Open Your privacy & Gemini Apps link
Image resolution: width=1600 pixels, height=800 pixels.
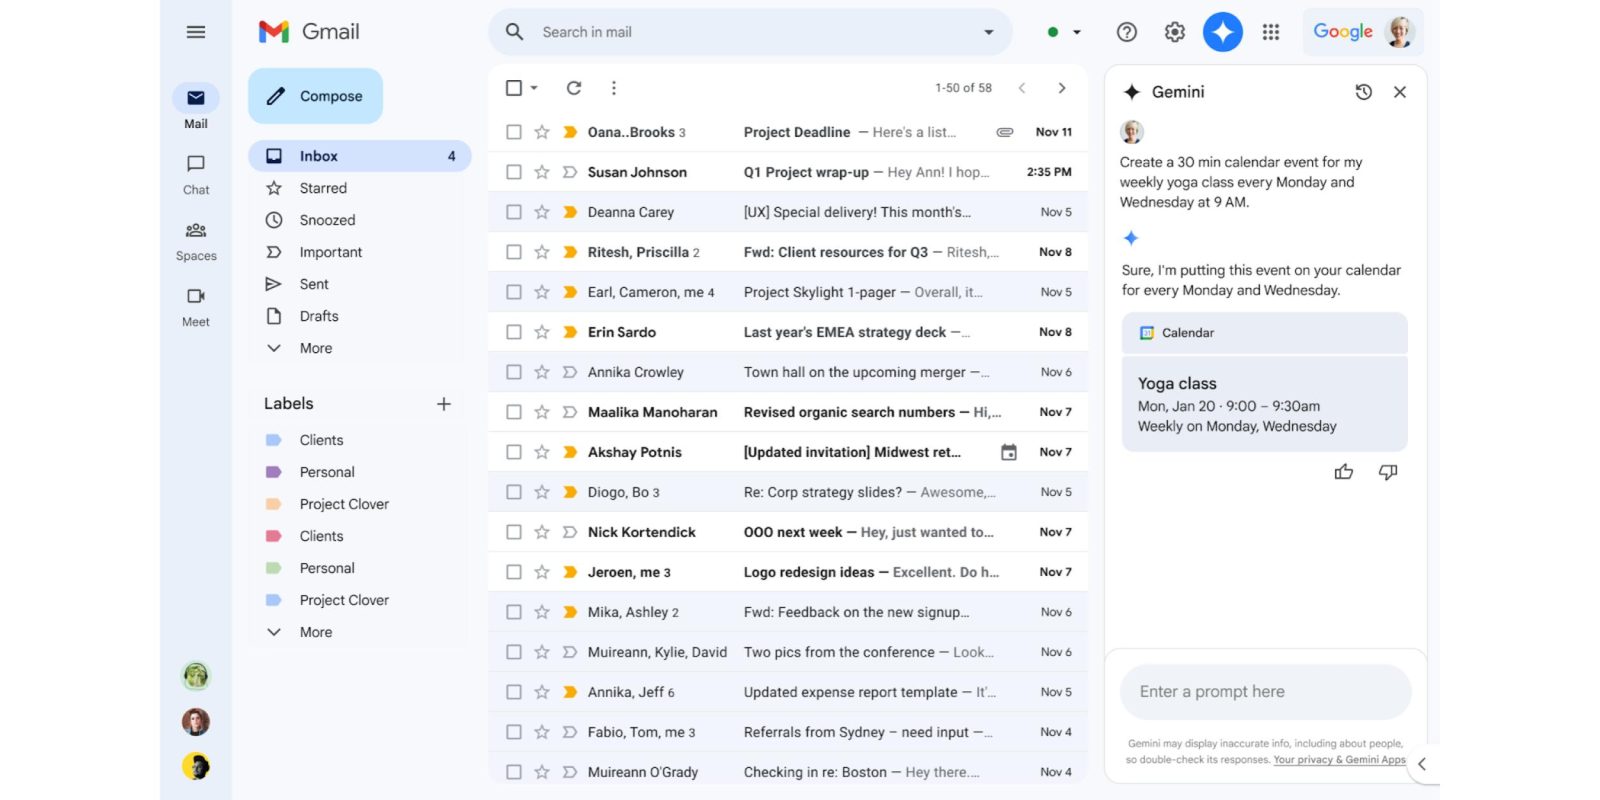pos(1339,760)
